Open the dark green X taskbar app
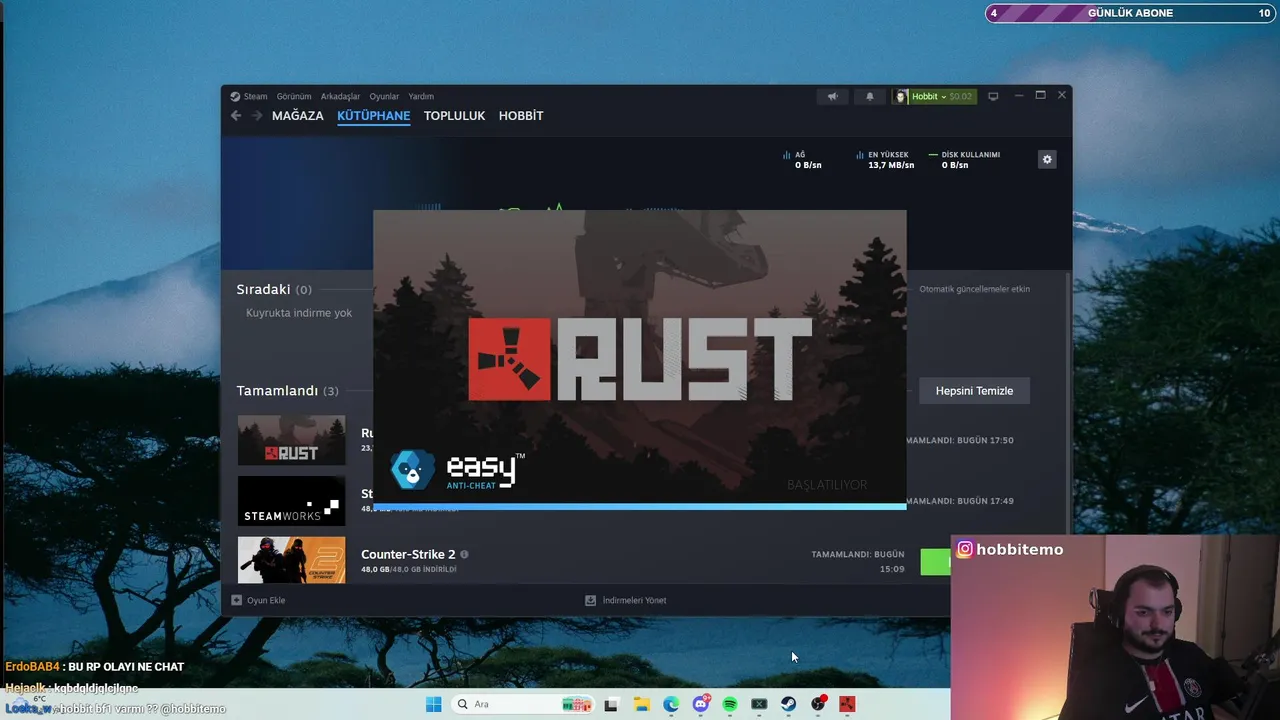 tap(759, 704)
